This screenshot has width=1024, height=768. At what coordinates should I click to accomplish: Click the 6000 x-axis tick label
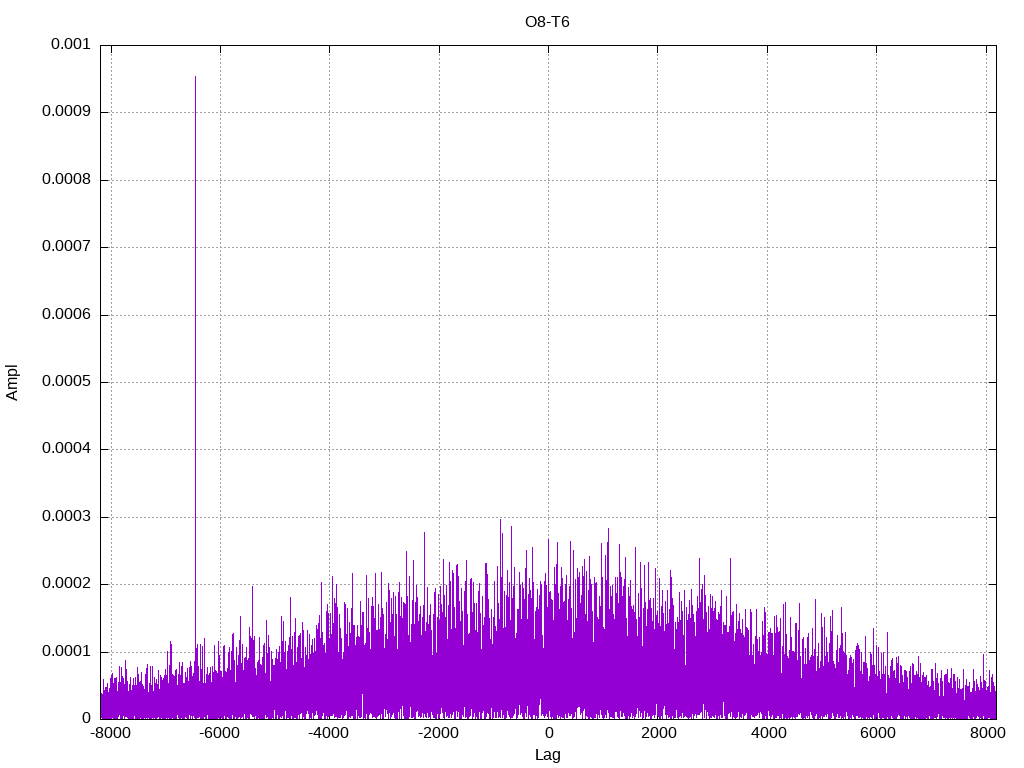[876, 734]
